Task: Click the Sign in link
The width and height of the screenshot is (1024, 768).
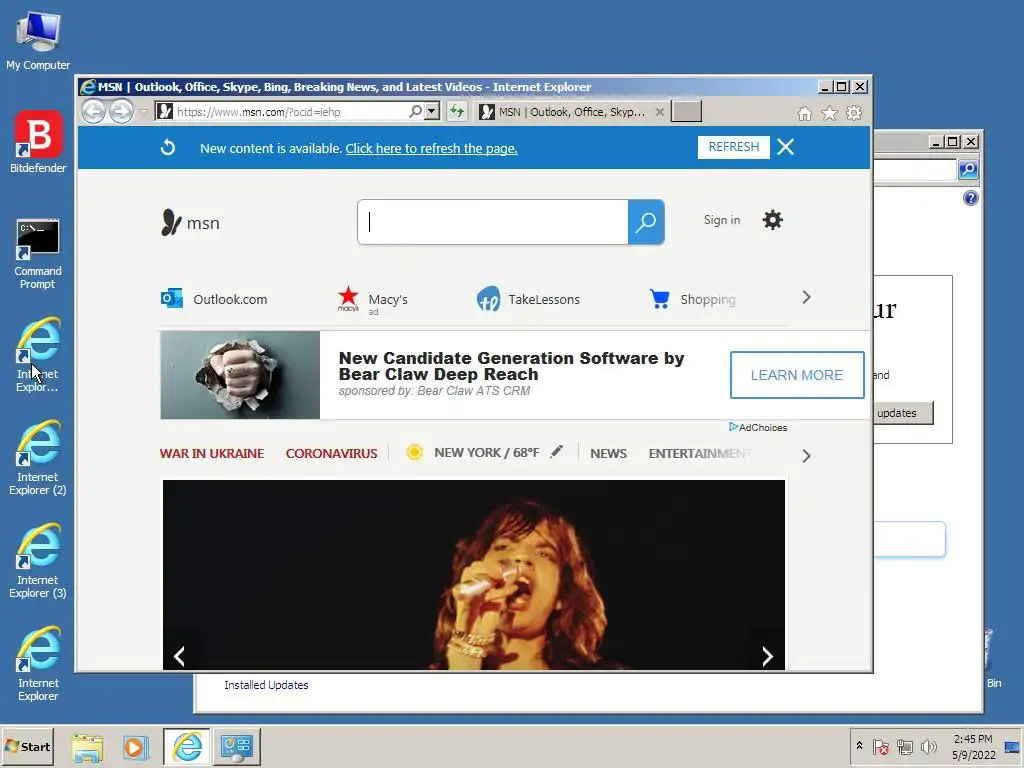Action: pyautogui.click(x=722, y=220)
